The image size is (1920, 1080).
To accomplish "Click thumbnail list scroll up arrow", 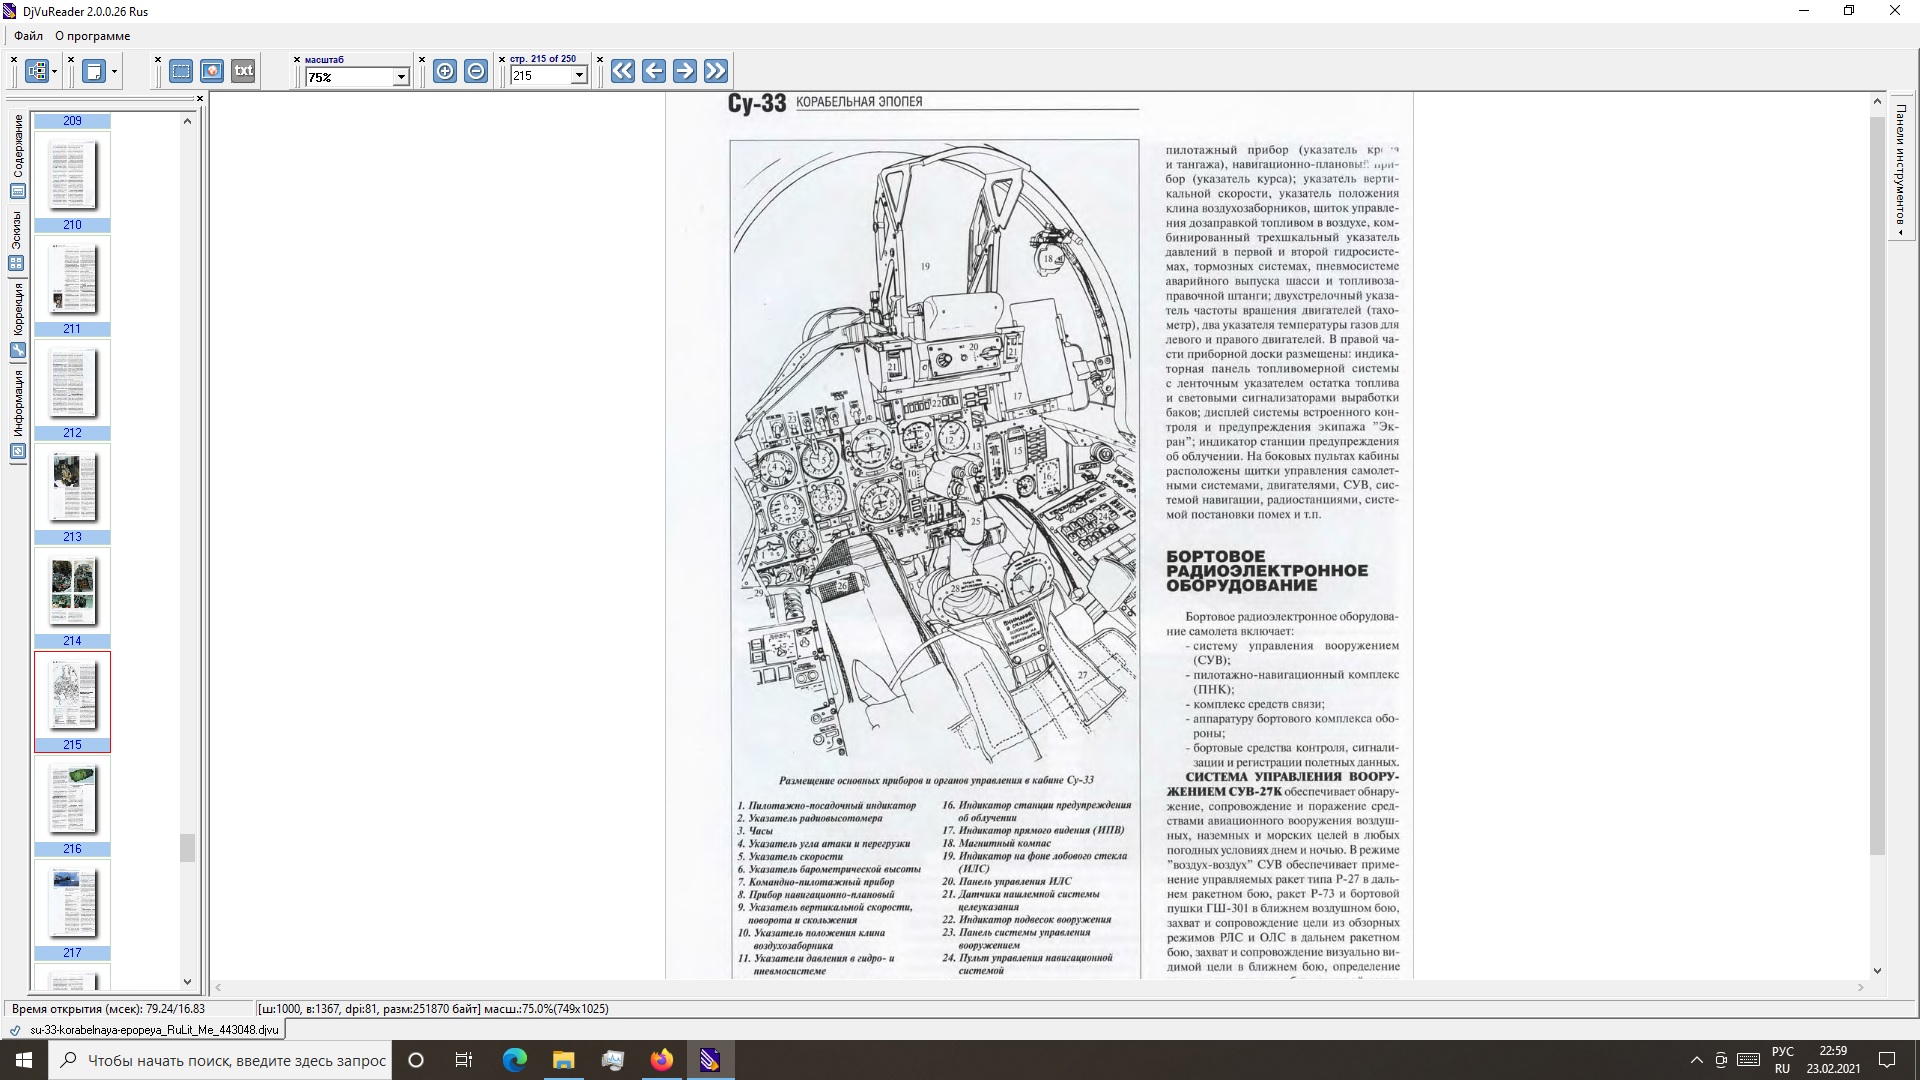I will pyautogui.click(x=187, y=121).
